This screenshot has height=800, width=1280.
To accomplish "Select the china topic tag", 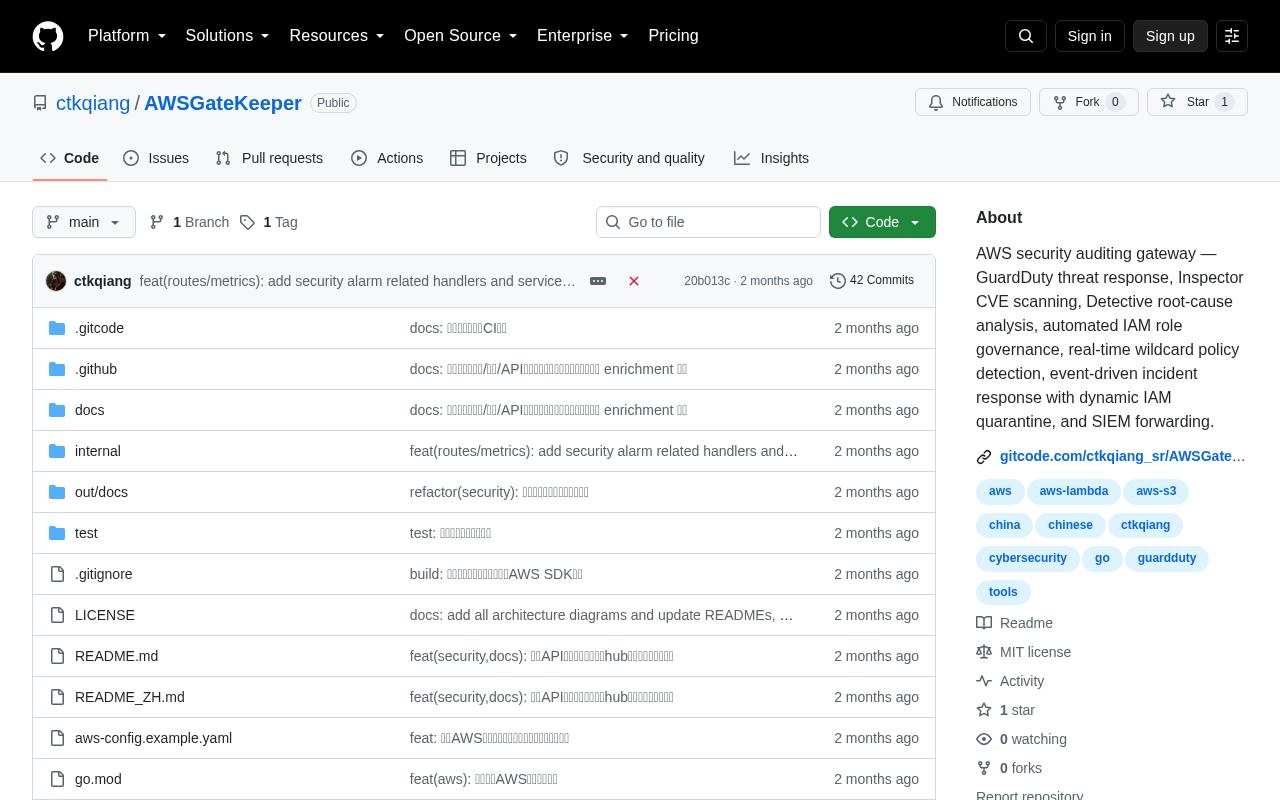I will pyautogui.click(x=1004, y=526).
